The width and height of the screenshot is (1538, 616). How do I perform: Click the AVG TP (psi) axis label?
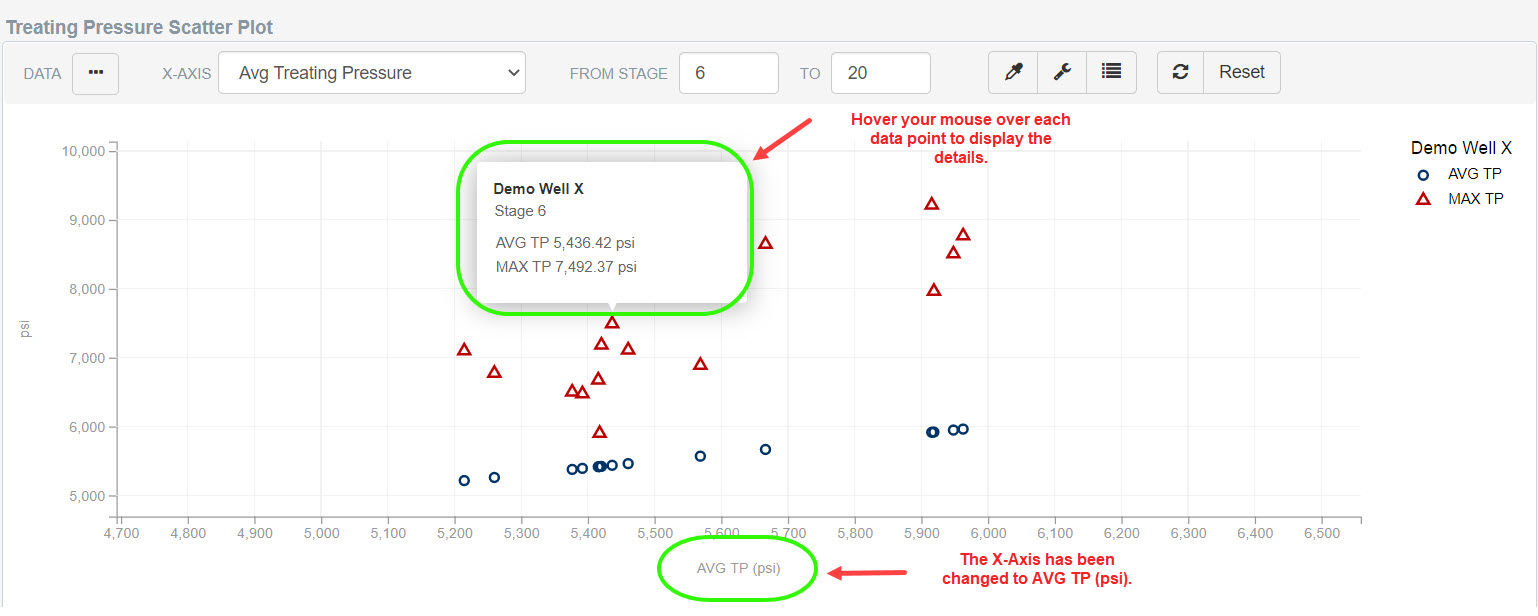point(739,569)
